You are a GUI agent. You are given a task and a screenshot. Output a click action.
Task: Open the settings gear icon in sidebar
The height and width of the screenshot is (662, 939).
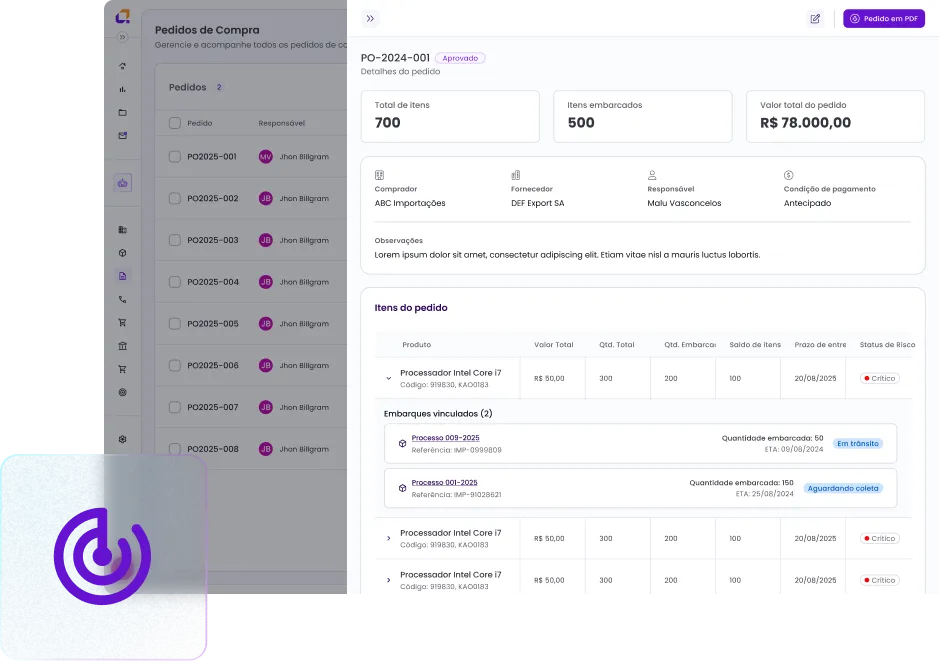pos(123,439)
